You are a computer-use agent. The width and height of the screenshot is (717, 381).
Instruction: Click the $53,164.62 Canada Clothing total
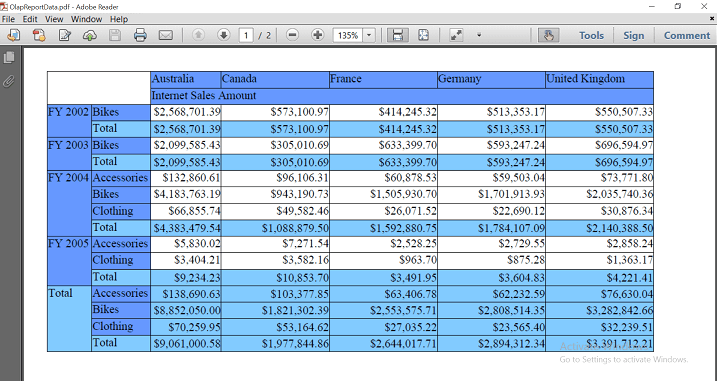[x=275, y=327]
